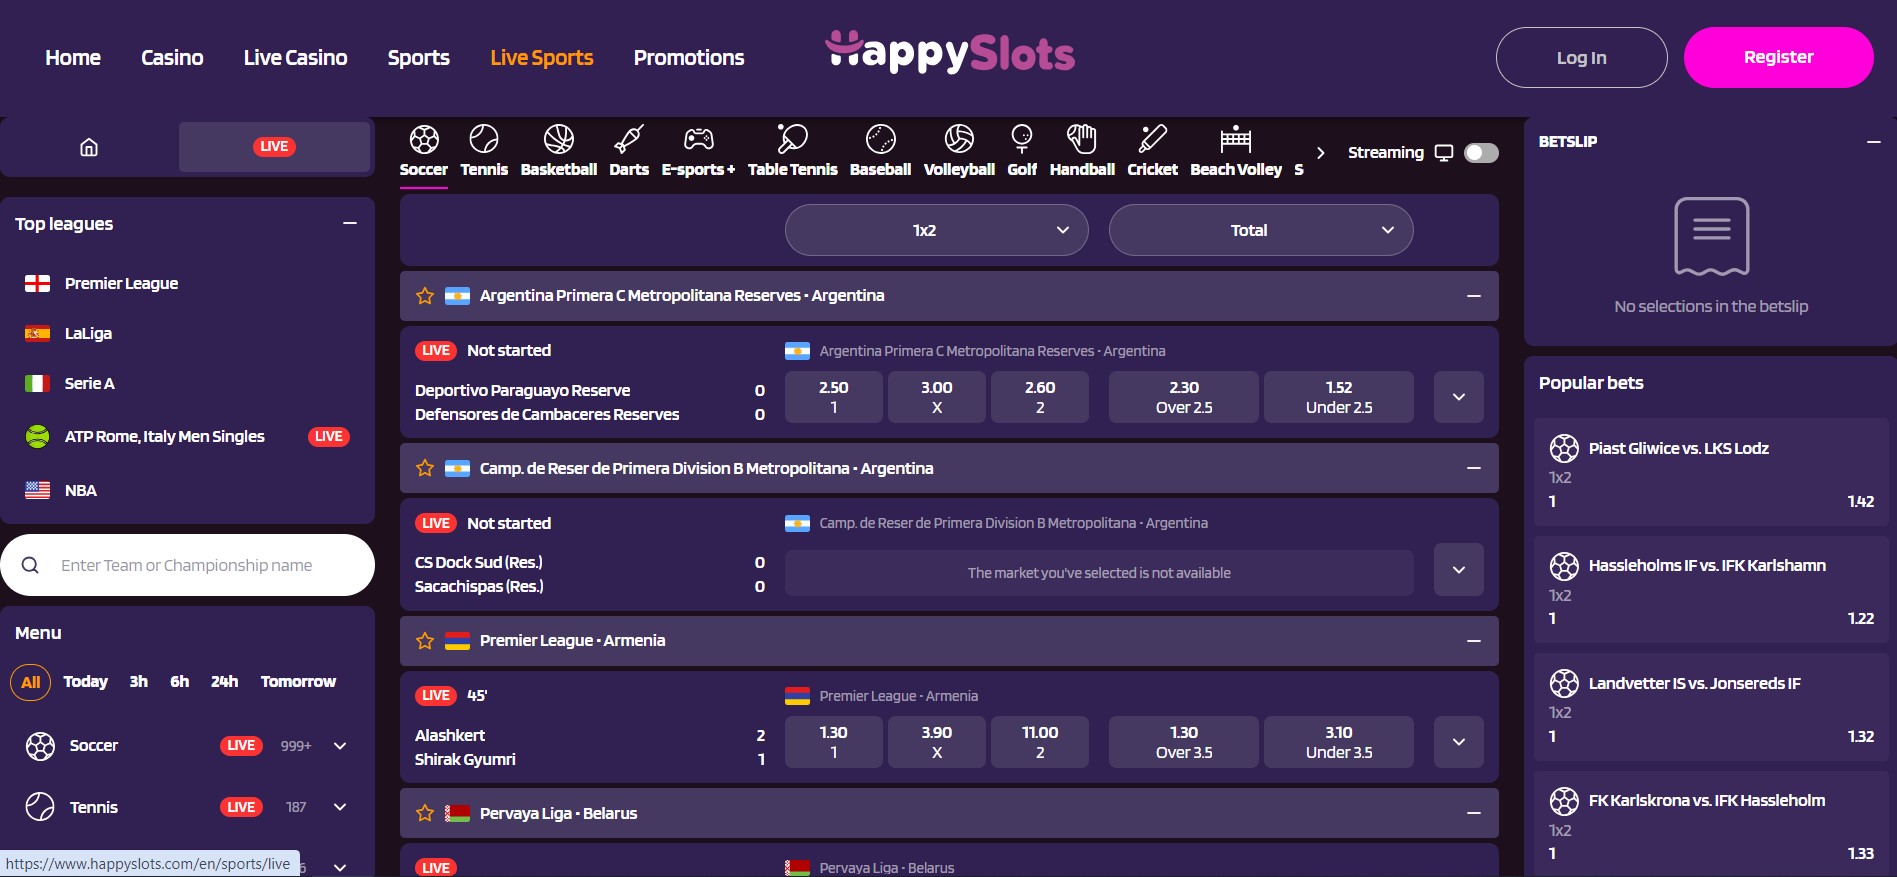Screen dimensions: 1897x877
Task: Click the Soccer ball icon in Menu
Action: 40,746
